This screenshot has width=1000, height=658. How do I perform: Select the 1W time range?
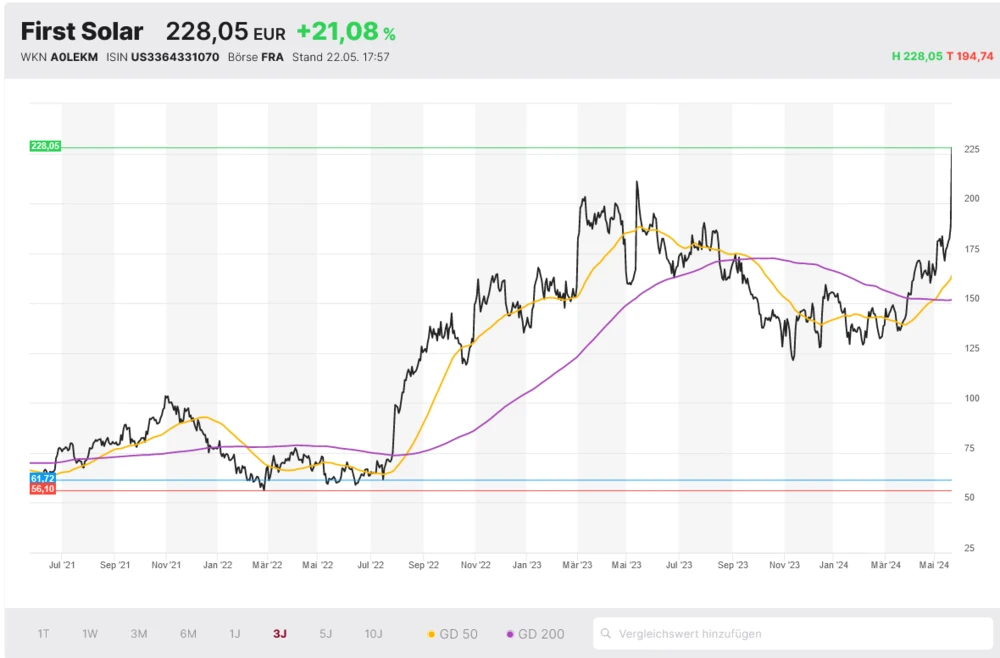click(x=90, y=634)
